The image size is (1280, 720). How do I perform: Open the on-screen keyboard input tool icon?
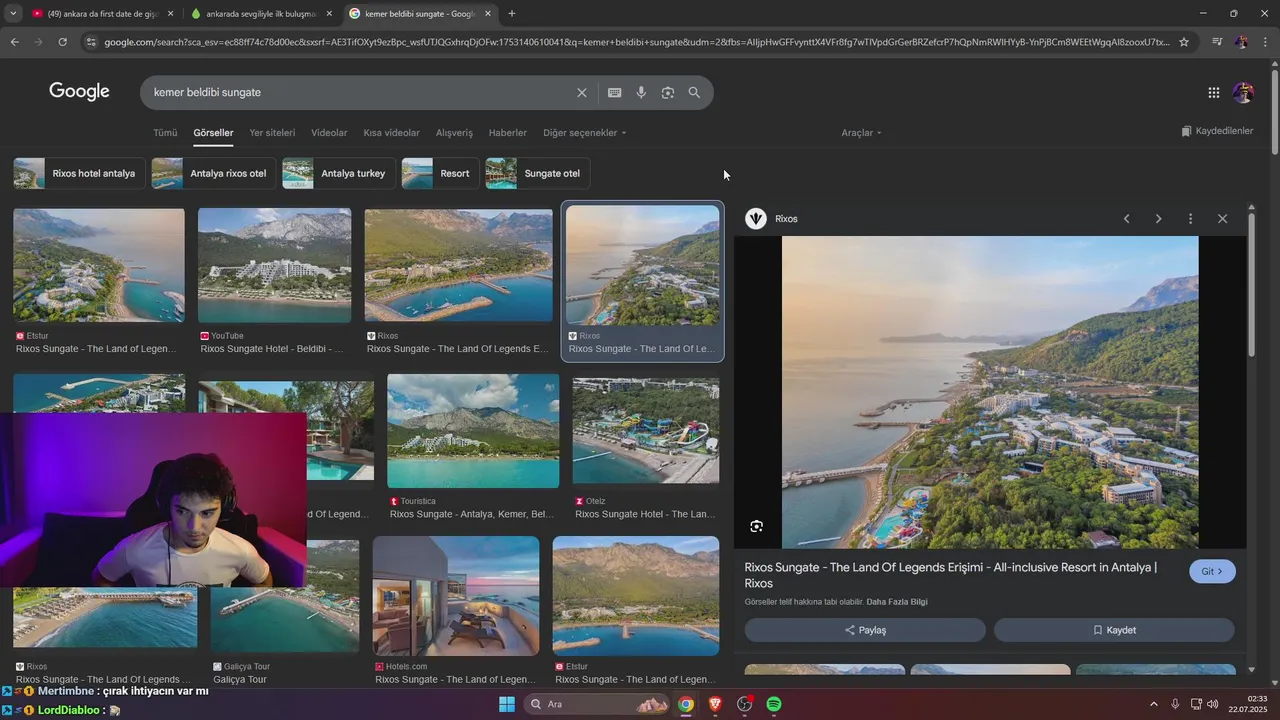[615, 92]
